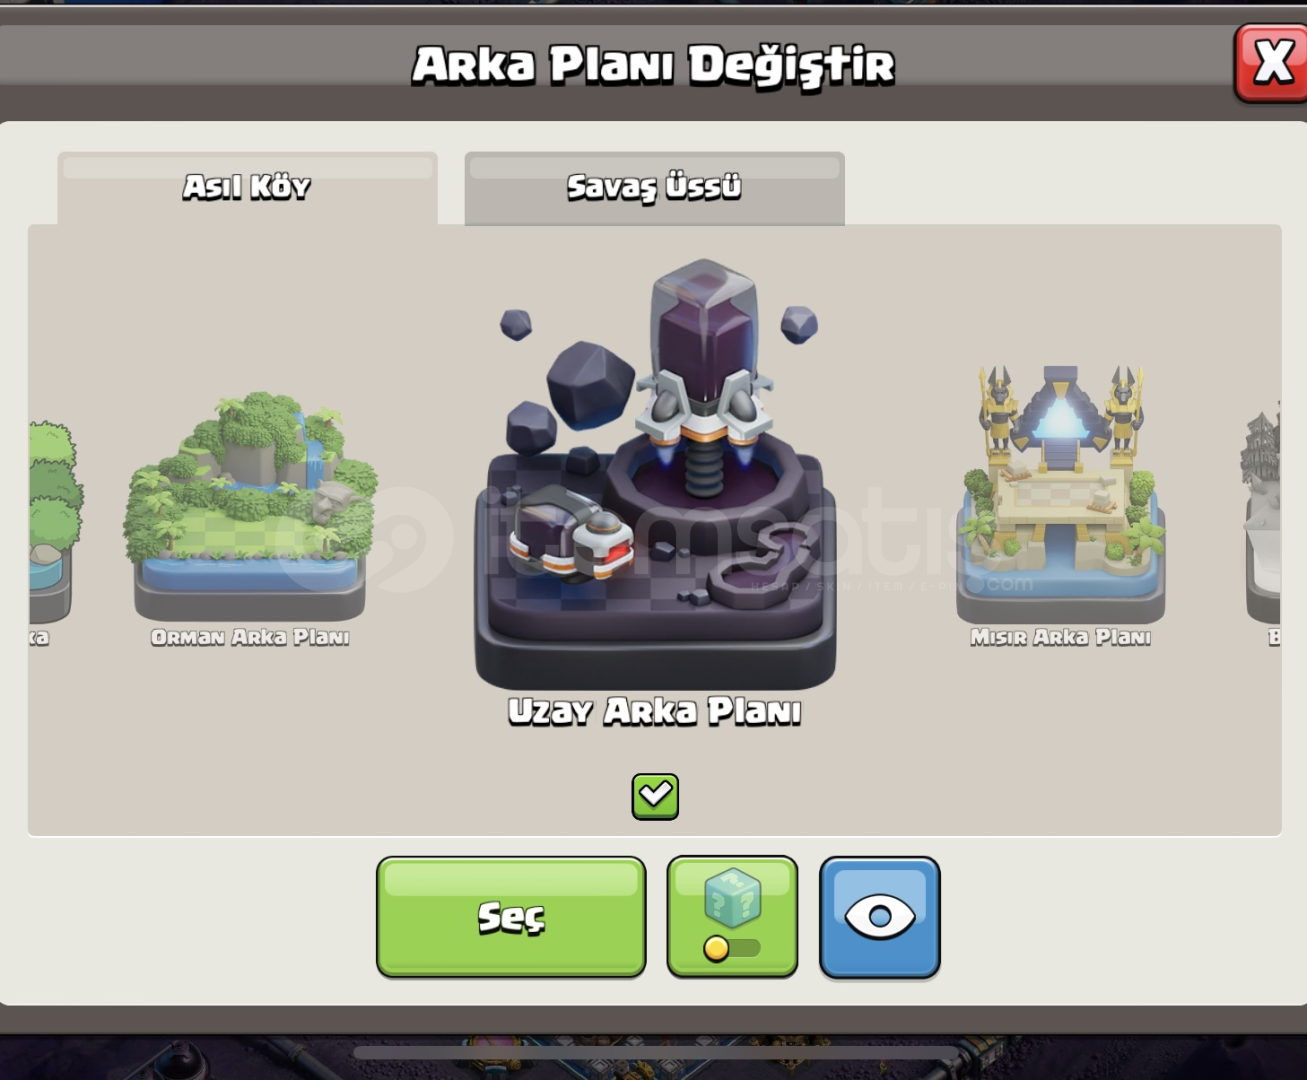
Task: Preview scenery with the eye button
Action: (880, 916)
